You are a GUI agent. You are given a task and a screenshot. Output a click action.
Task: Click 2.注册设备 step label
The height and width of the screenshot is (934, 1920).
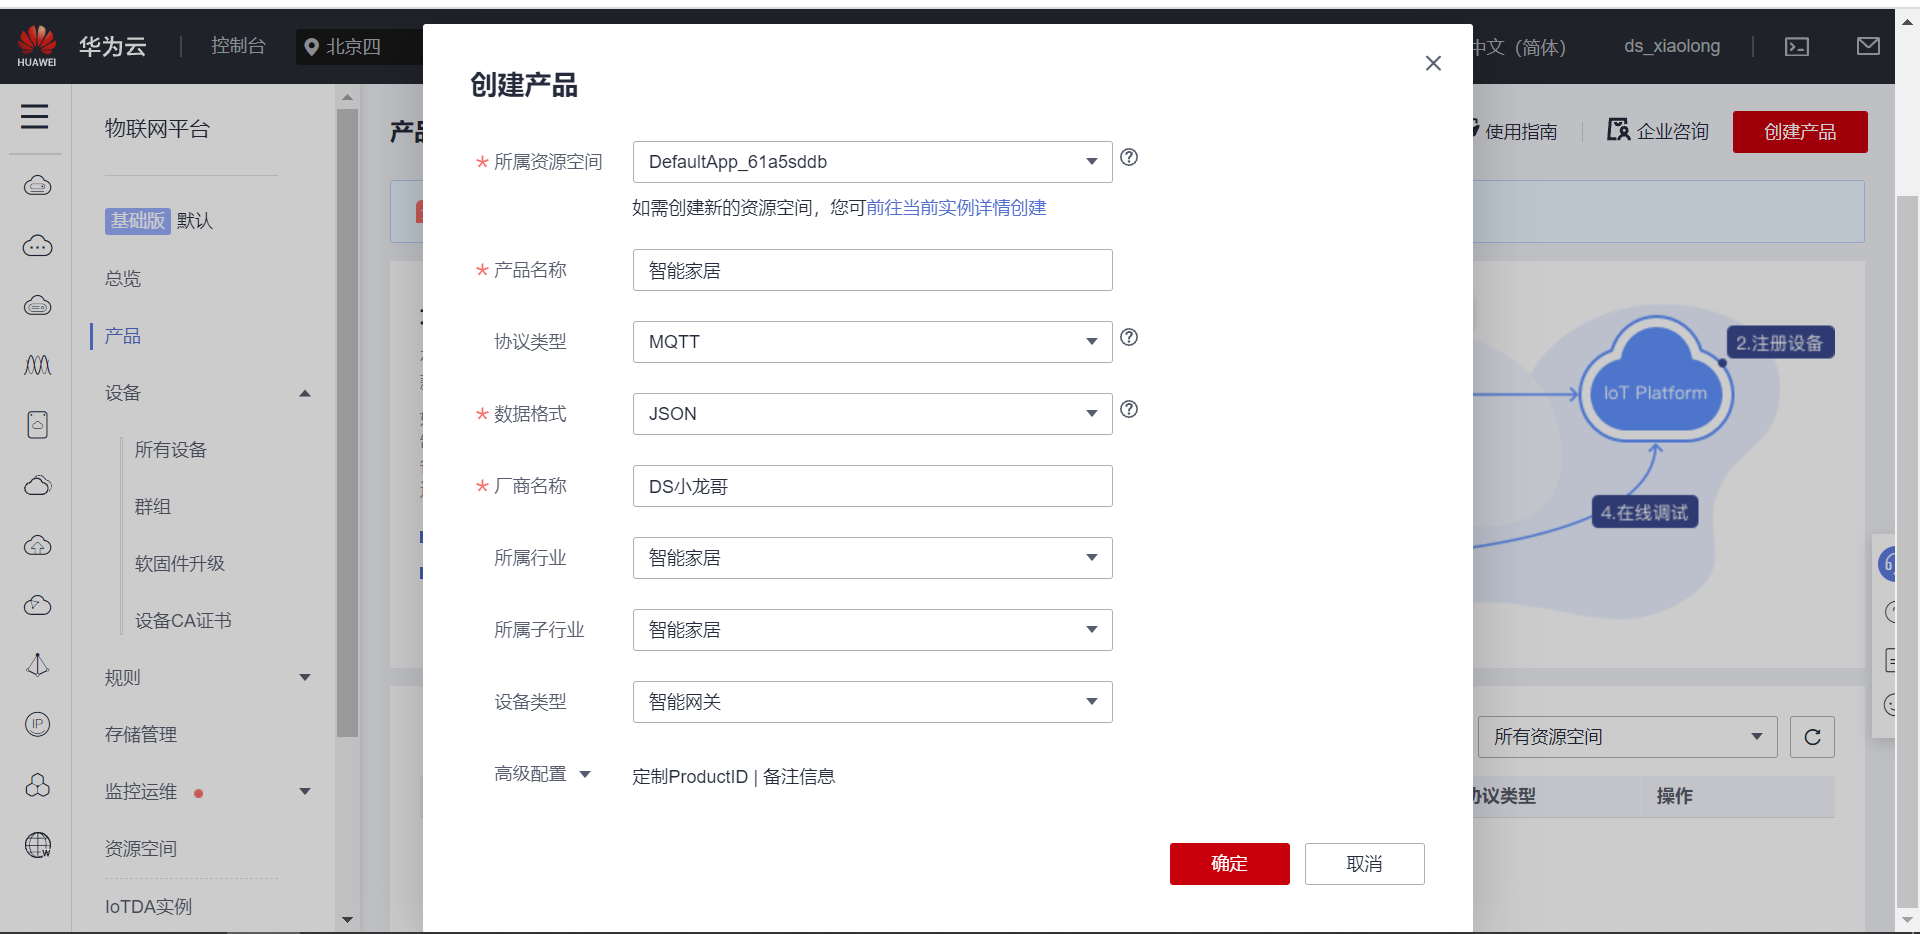click(x=1779, y=343)
